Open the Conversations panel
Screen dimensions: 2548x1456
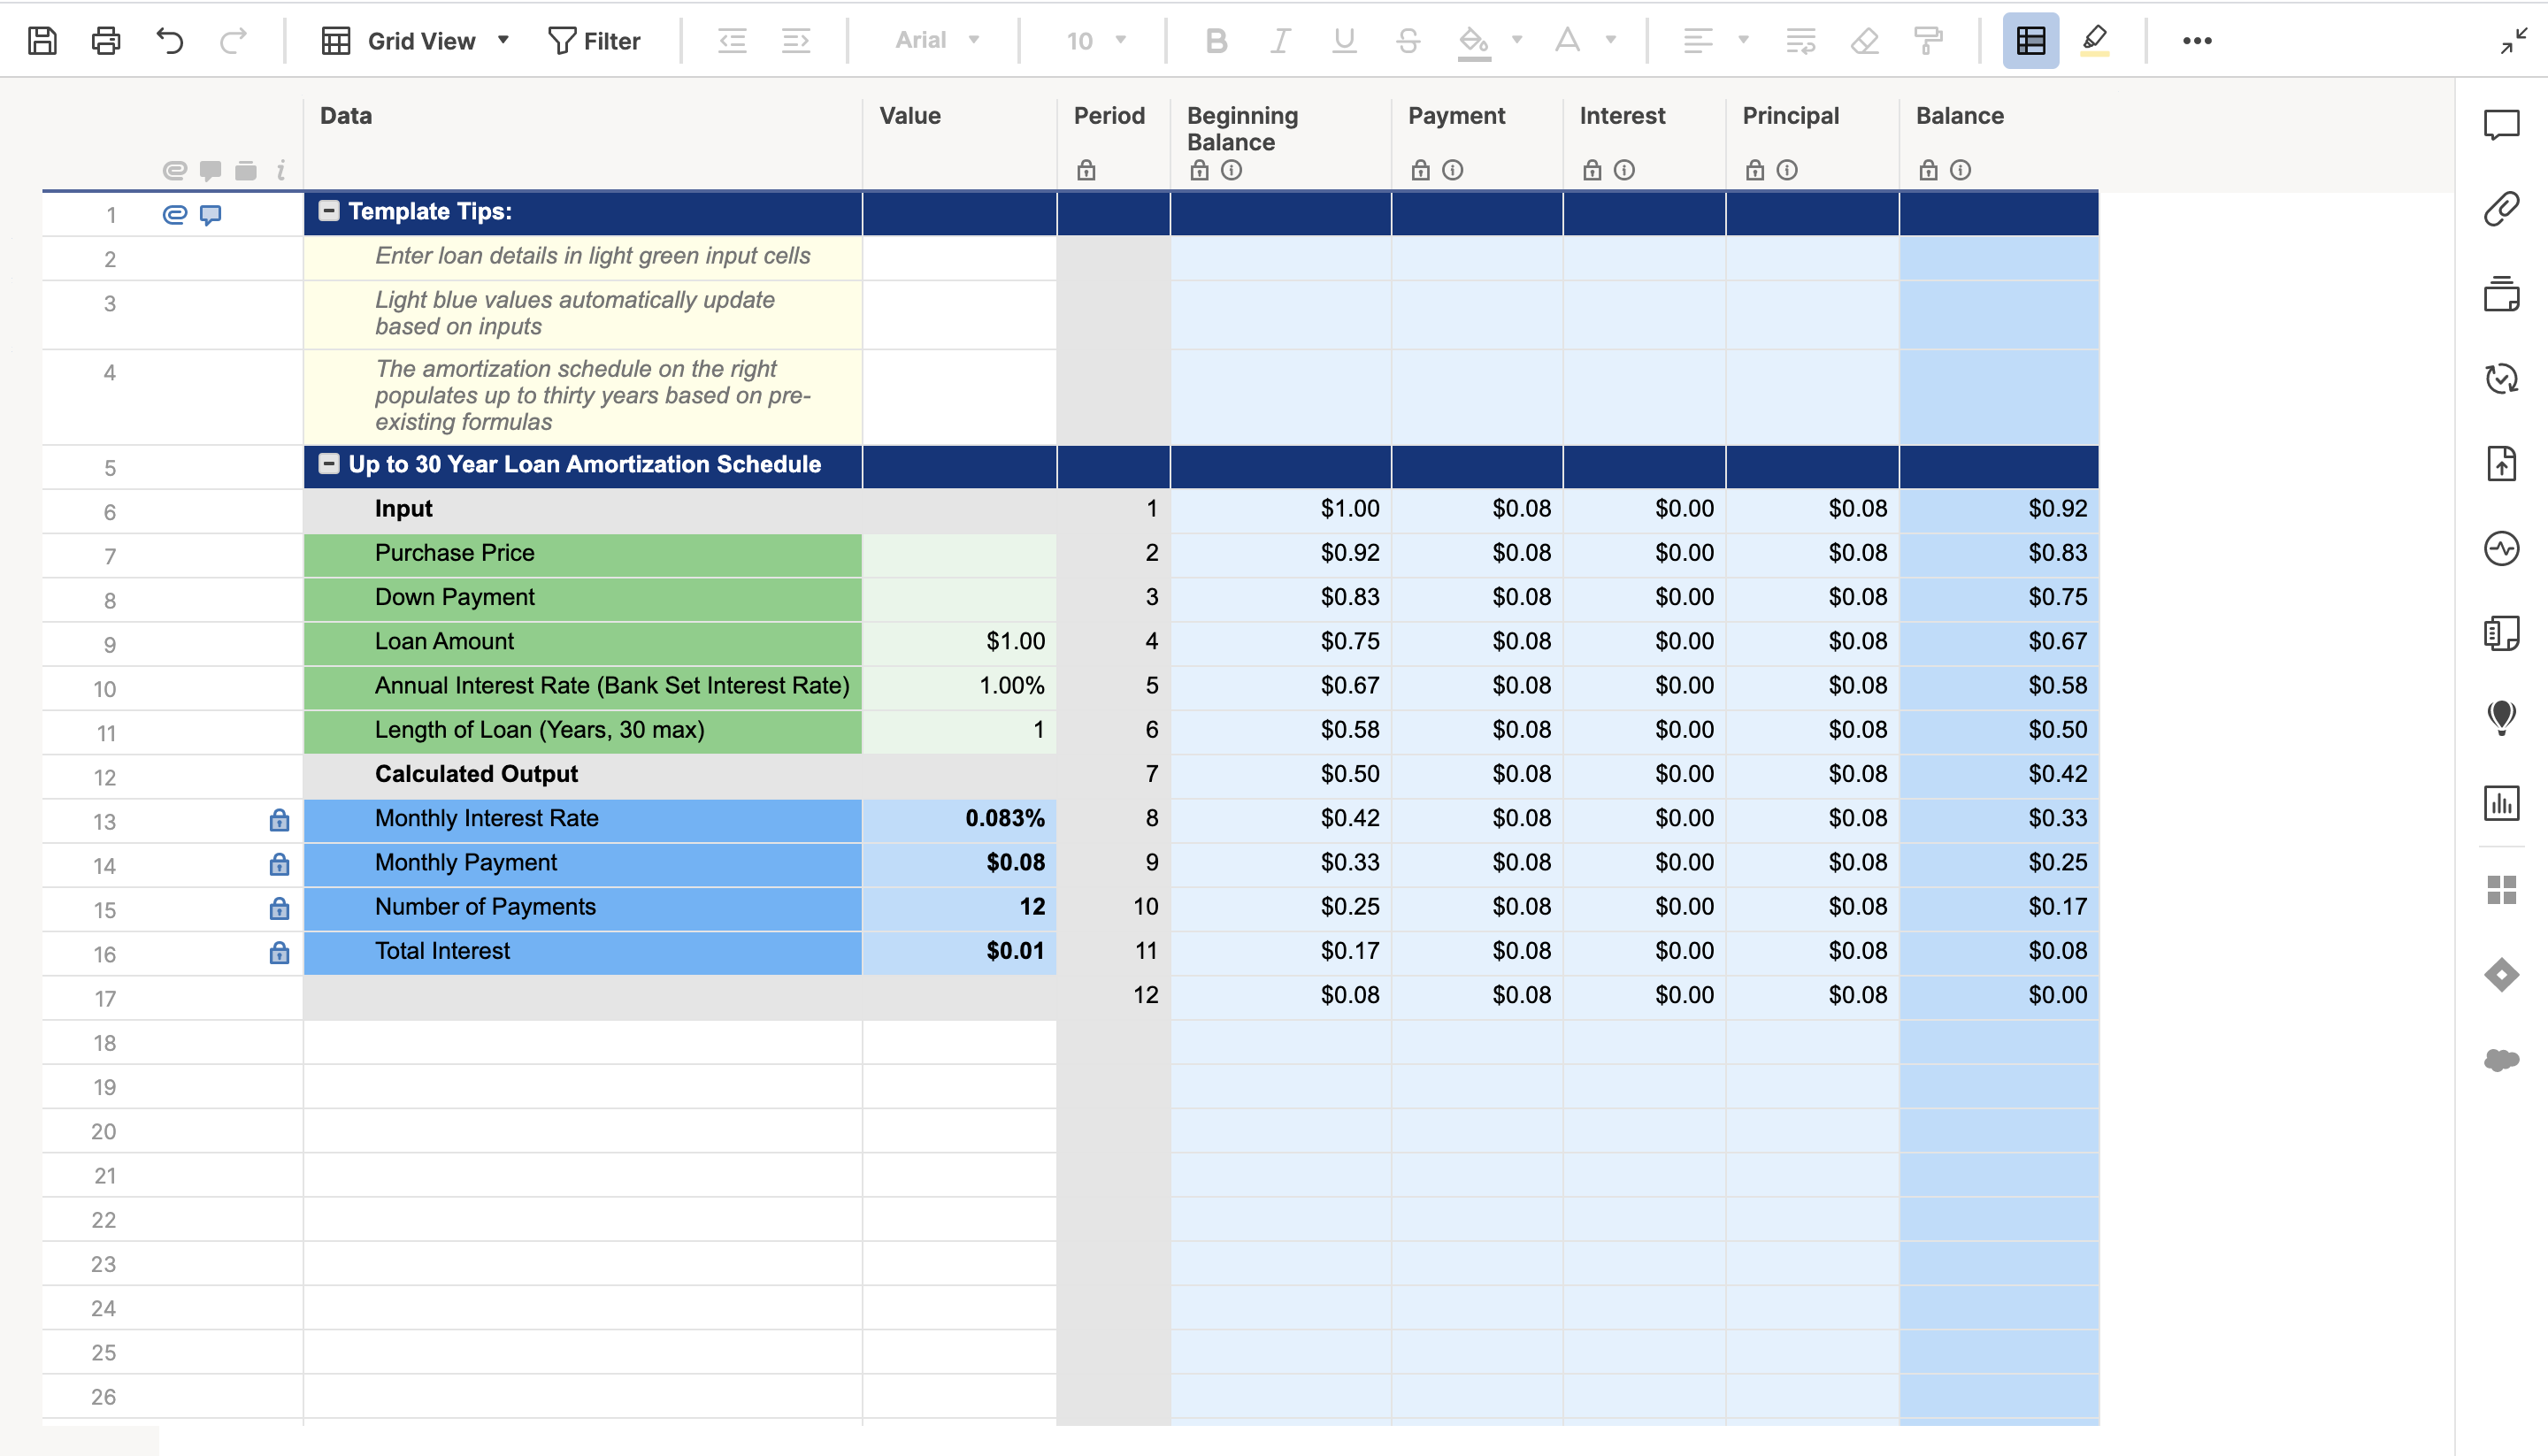(x=2502, y=125)
